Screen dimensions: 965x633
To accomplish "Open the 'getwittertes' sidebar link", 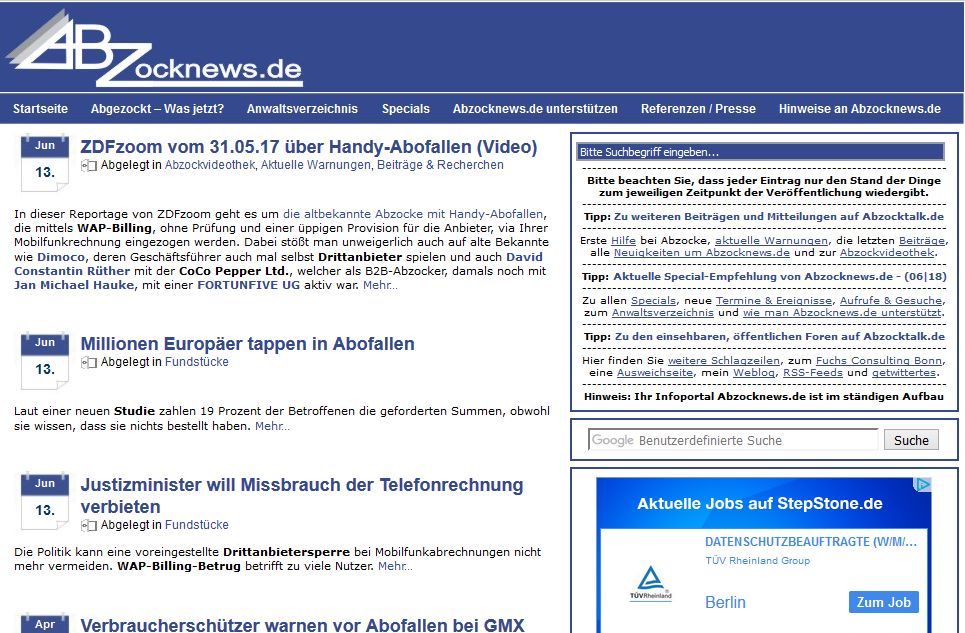I will (903, 373).
